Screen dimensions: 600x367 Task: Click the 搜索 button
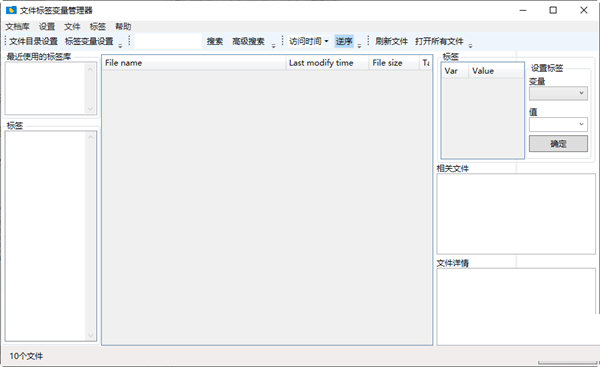pos(215,41)
